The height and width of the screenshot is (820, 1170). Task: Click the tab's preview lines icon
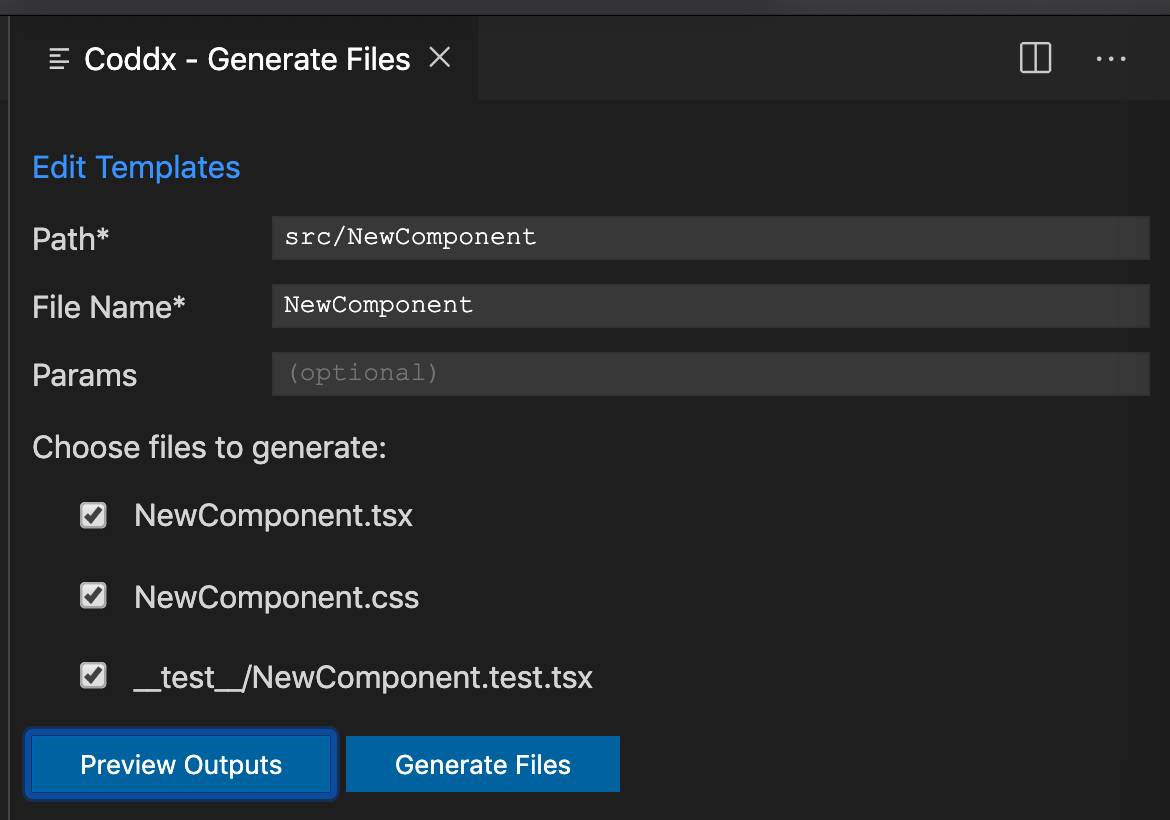[x=58, y=58]
